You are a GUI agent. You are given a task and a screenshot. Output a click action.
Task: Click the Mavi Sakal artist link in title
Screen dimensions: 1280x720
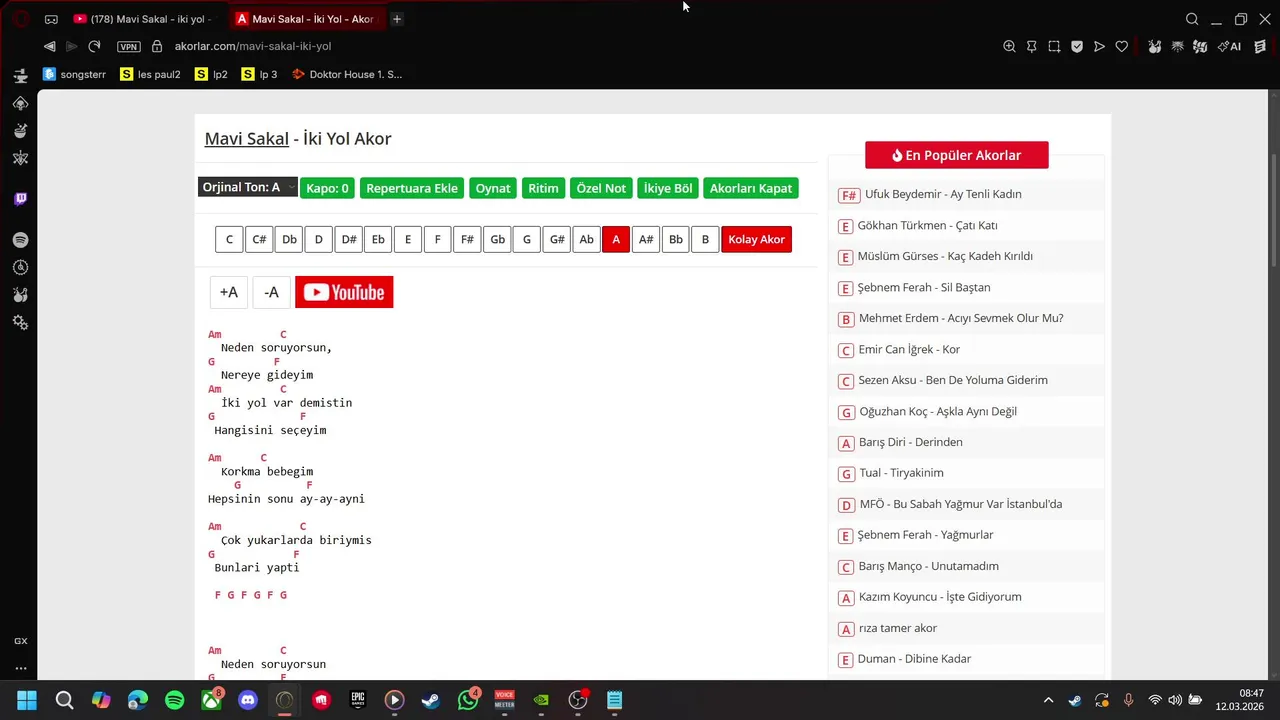[247, 138]
